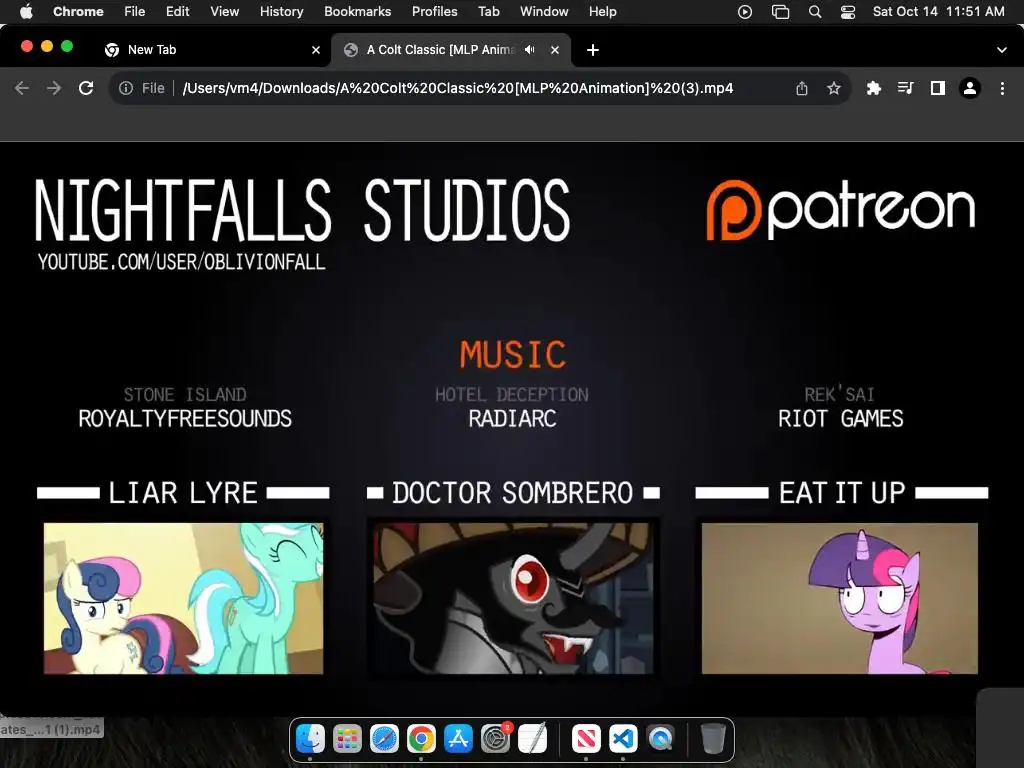Click the youtube.com/user/oblivionfall text

tap(182, 262)
